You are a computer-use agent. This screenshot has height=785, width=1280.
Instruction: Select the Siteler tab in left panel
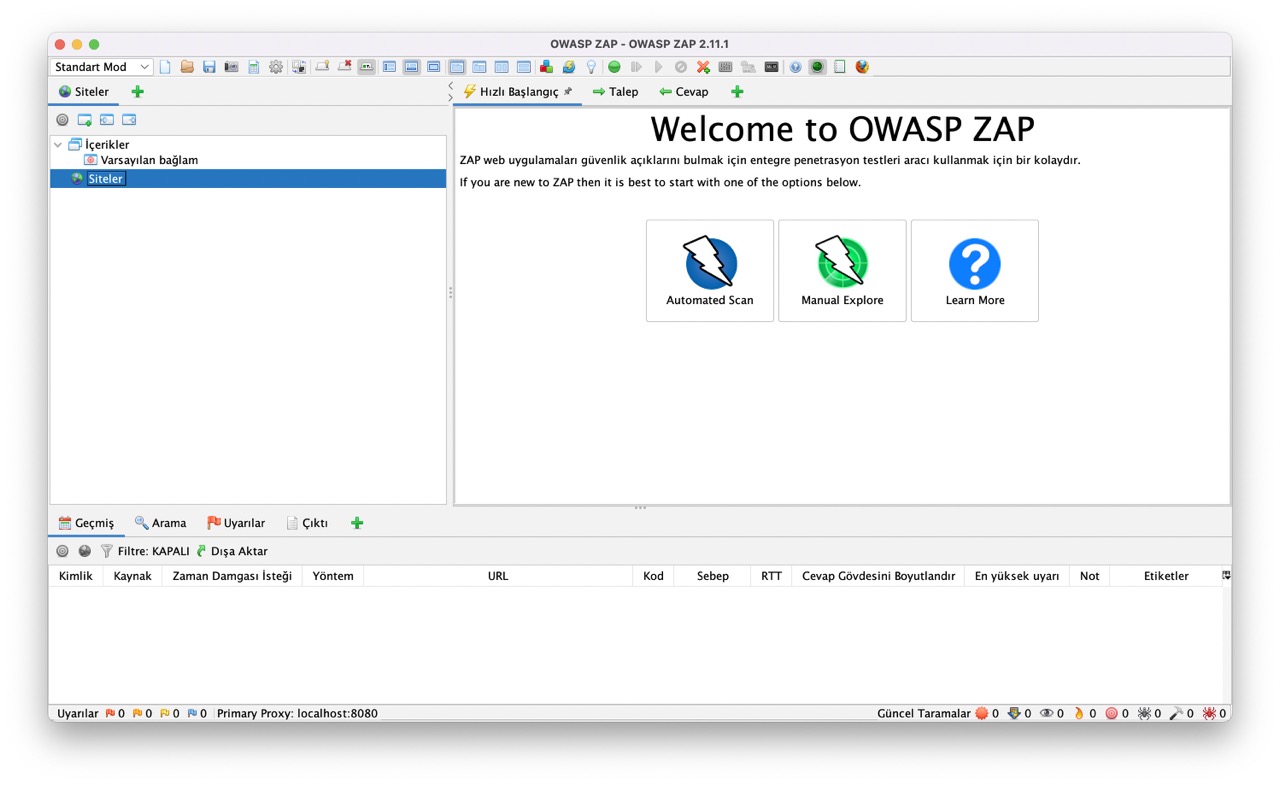84,92
